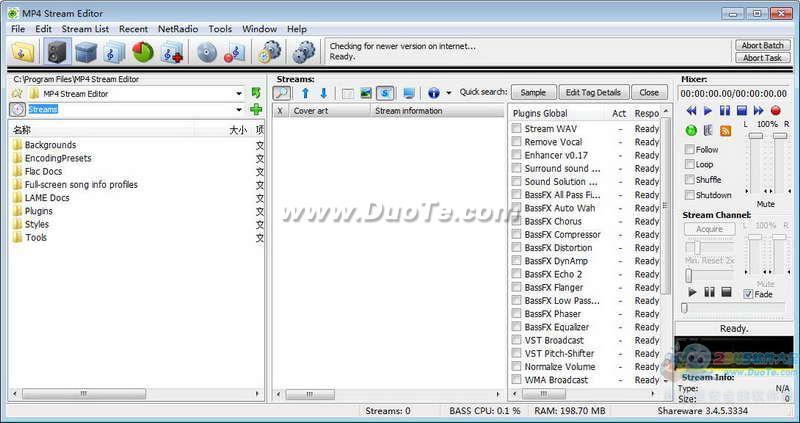Enable the Shuffle checkbox
The width and height of the screenshot is (800, 423).
690,180
